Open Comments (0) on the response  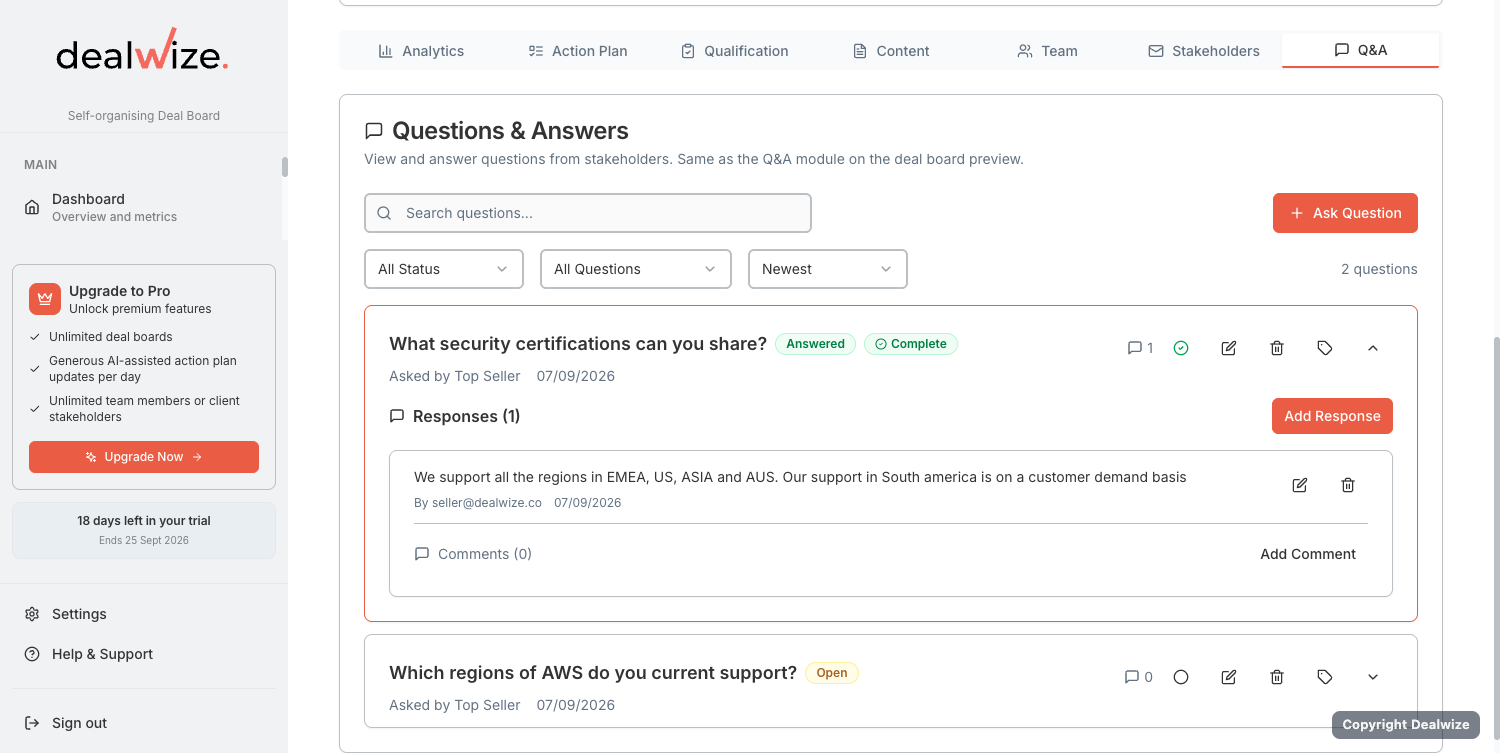(473, 554)
